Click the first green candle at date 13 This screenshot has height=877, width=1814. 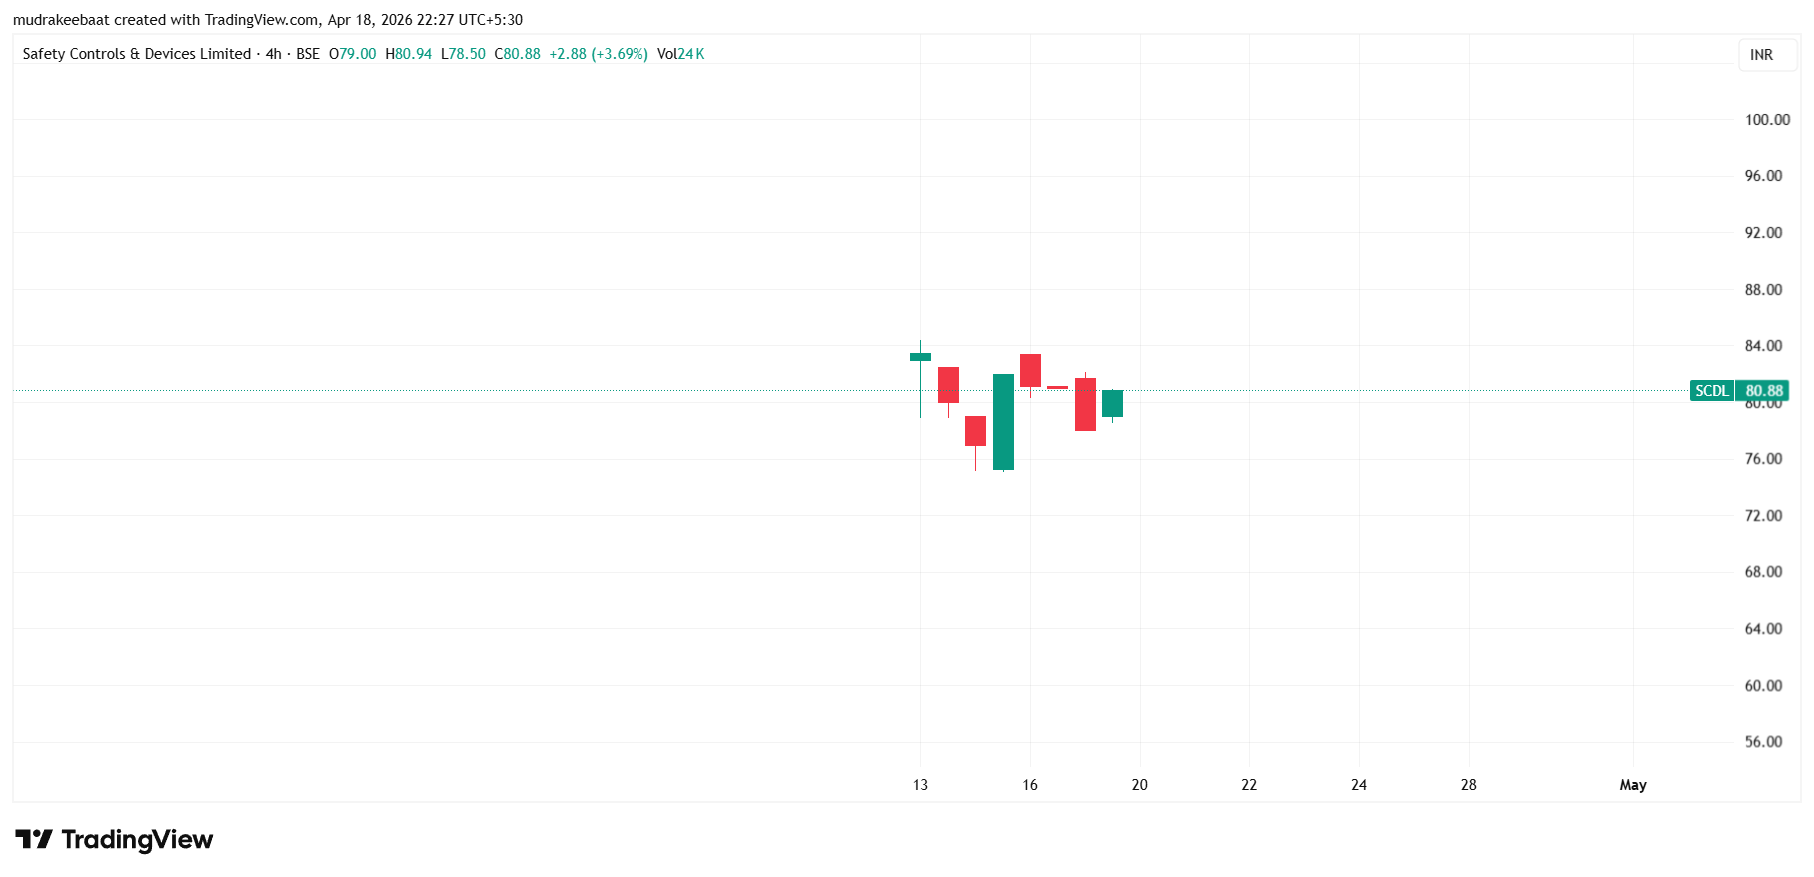pos(920,357)
